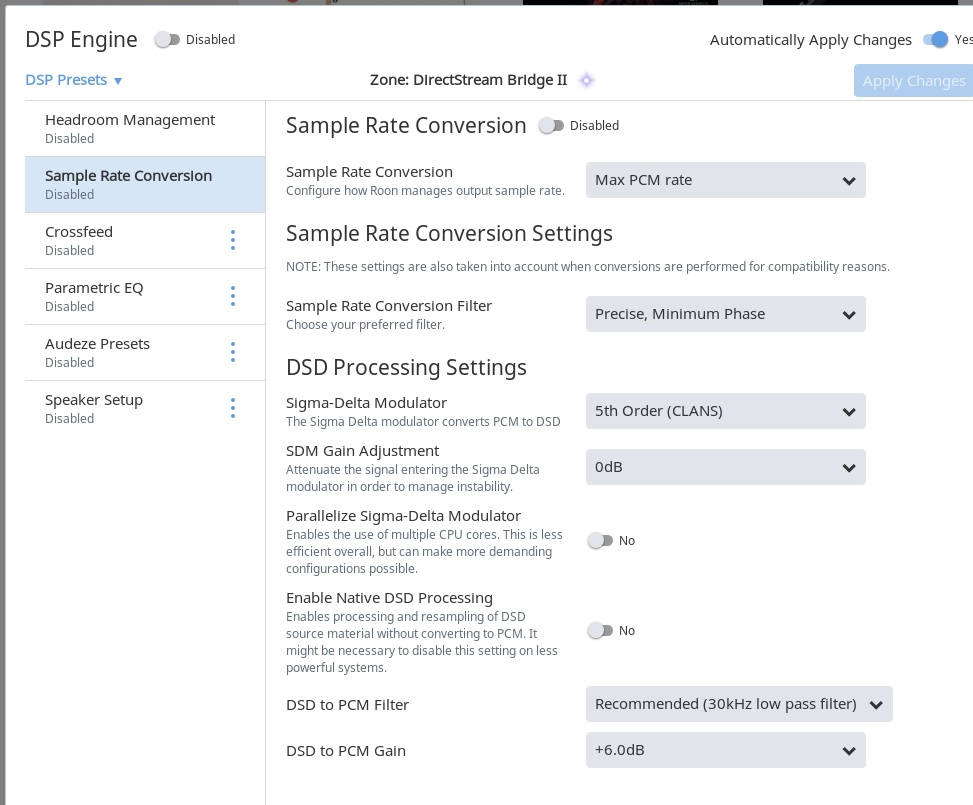Click the Apply Changes button
The image size is (973, 805).
913,81
